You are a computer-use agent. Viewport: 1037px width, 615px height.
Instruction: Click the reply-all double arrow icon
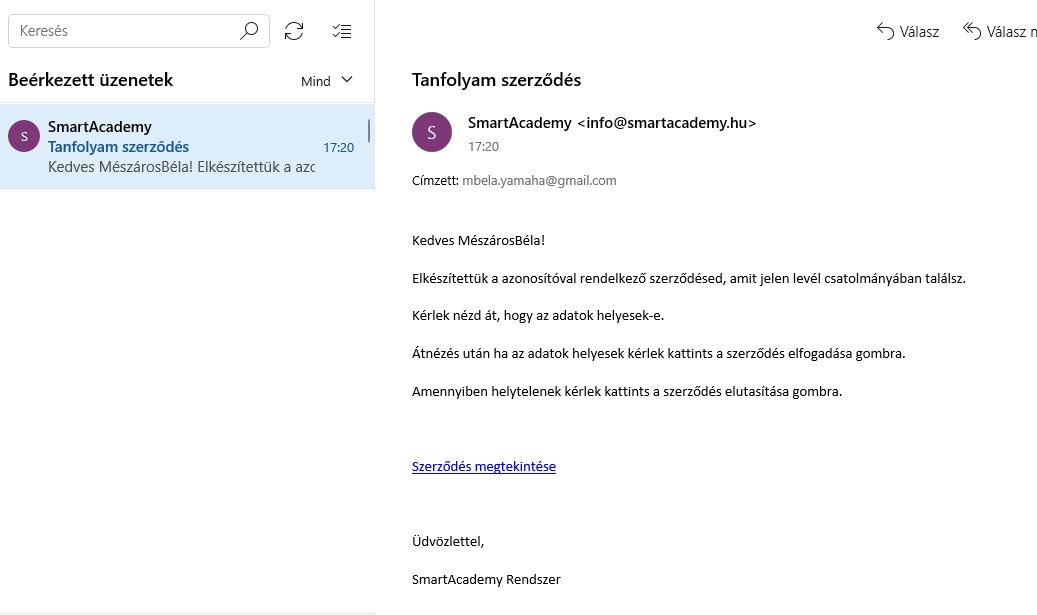click(972, 31)
